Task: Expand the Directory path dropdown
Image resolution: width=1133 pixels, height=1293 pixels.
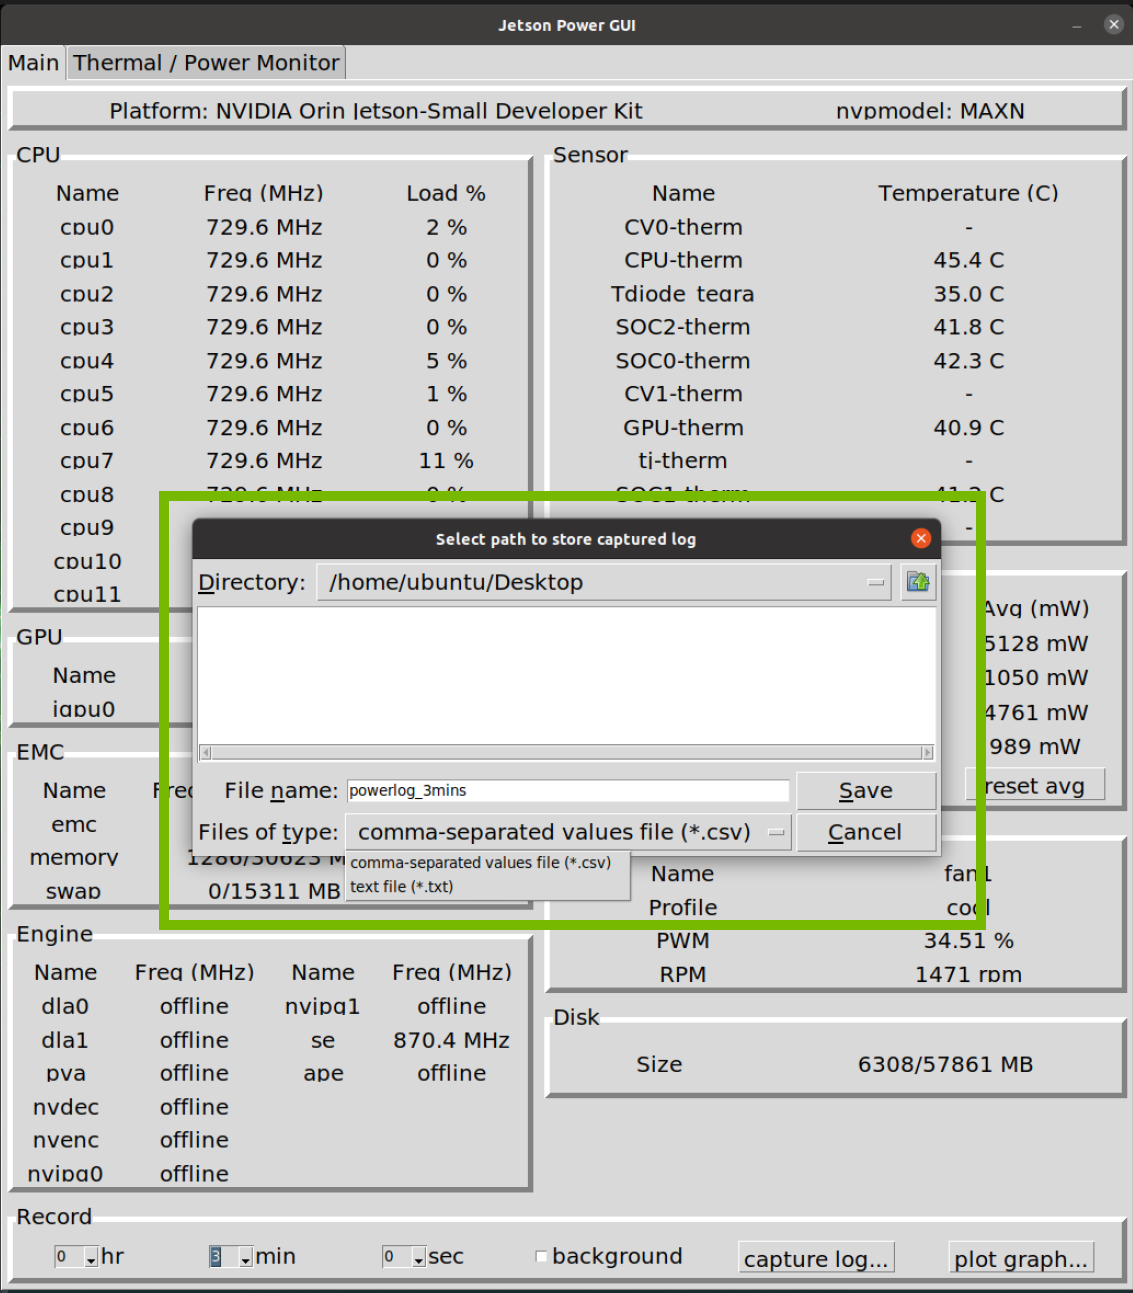Action: tap(876, 582)
